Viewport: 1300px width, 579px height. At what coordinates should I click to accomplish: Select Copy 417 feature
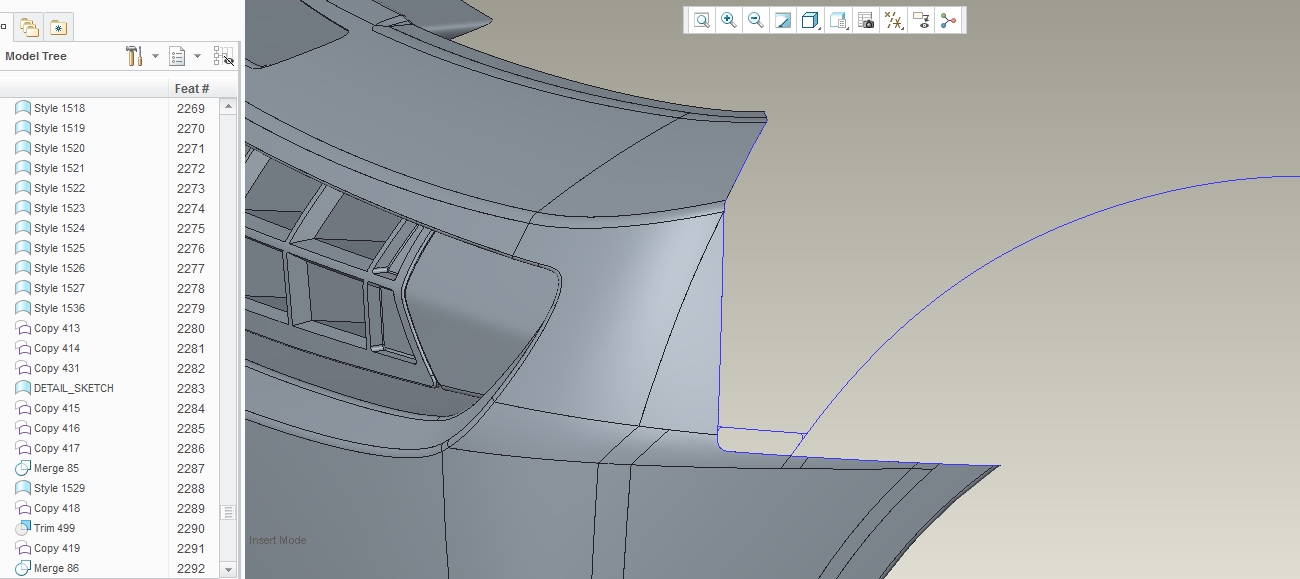click(57, 448)
